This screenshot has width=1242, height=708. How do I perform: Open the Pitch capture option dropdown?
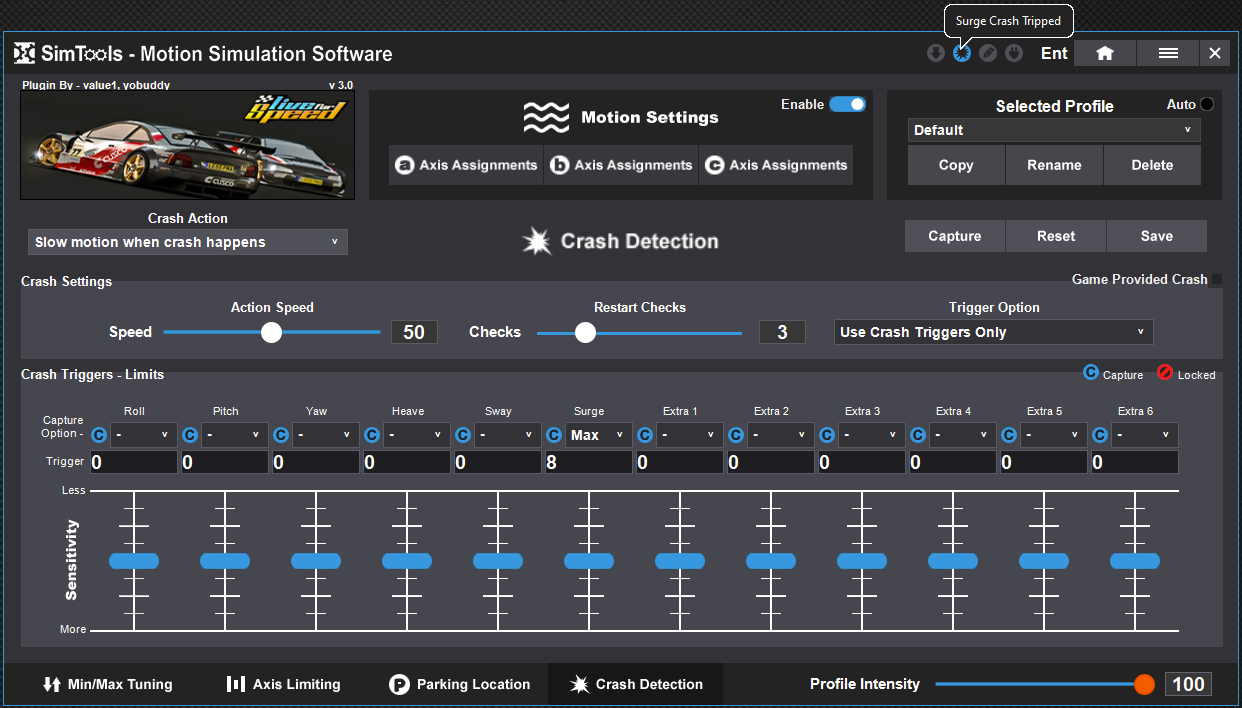pyautogui.click(x=235, y=435)
